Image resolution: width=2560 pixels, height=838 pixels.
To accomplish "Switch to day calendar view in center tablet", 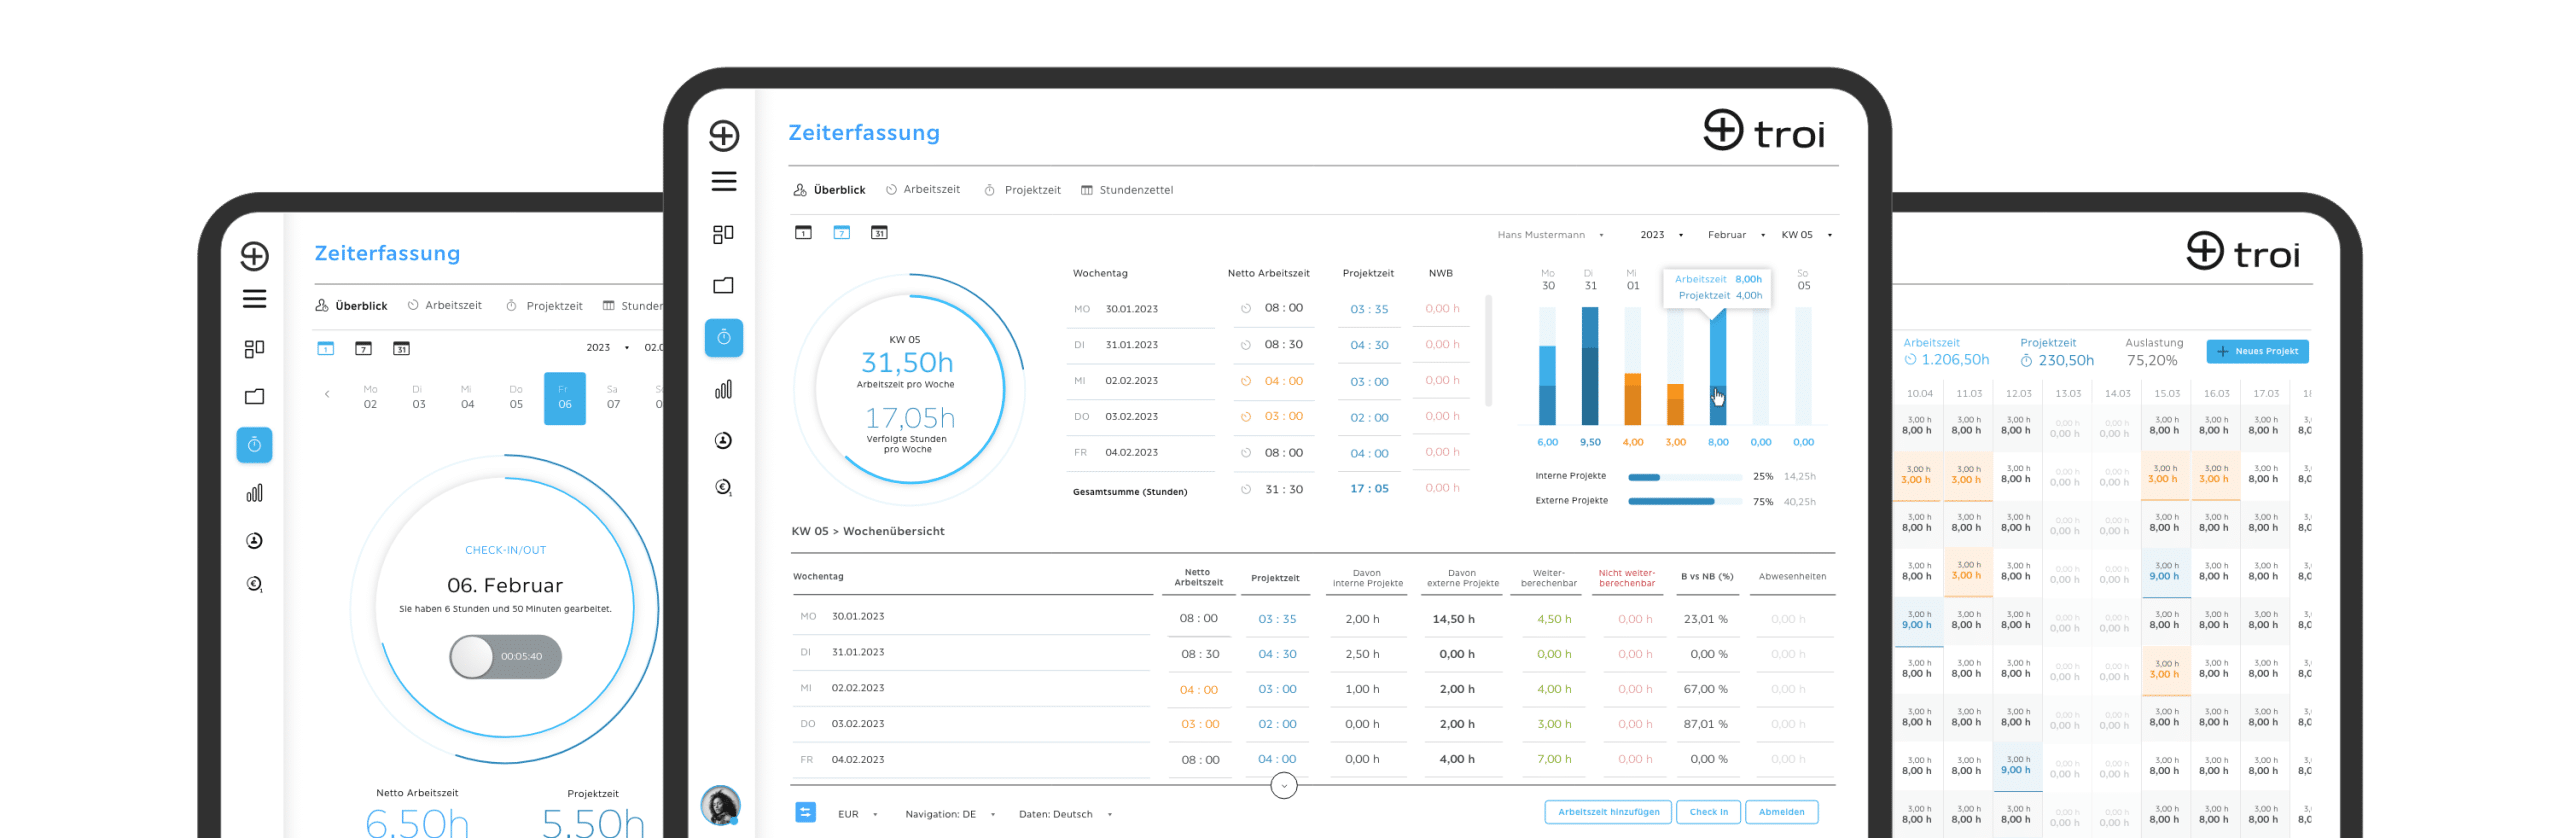I will click(803, 232).
